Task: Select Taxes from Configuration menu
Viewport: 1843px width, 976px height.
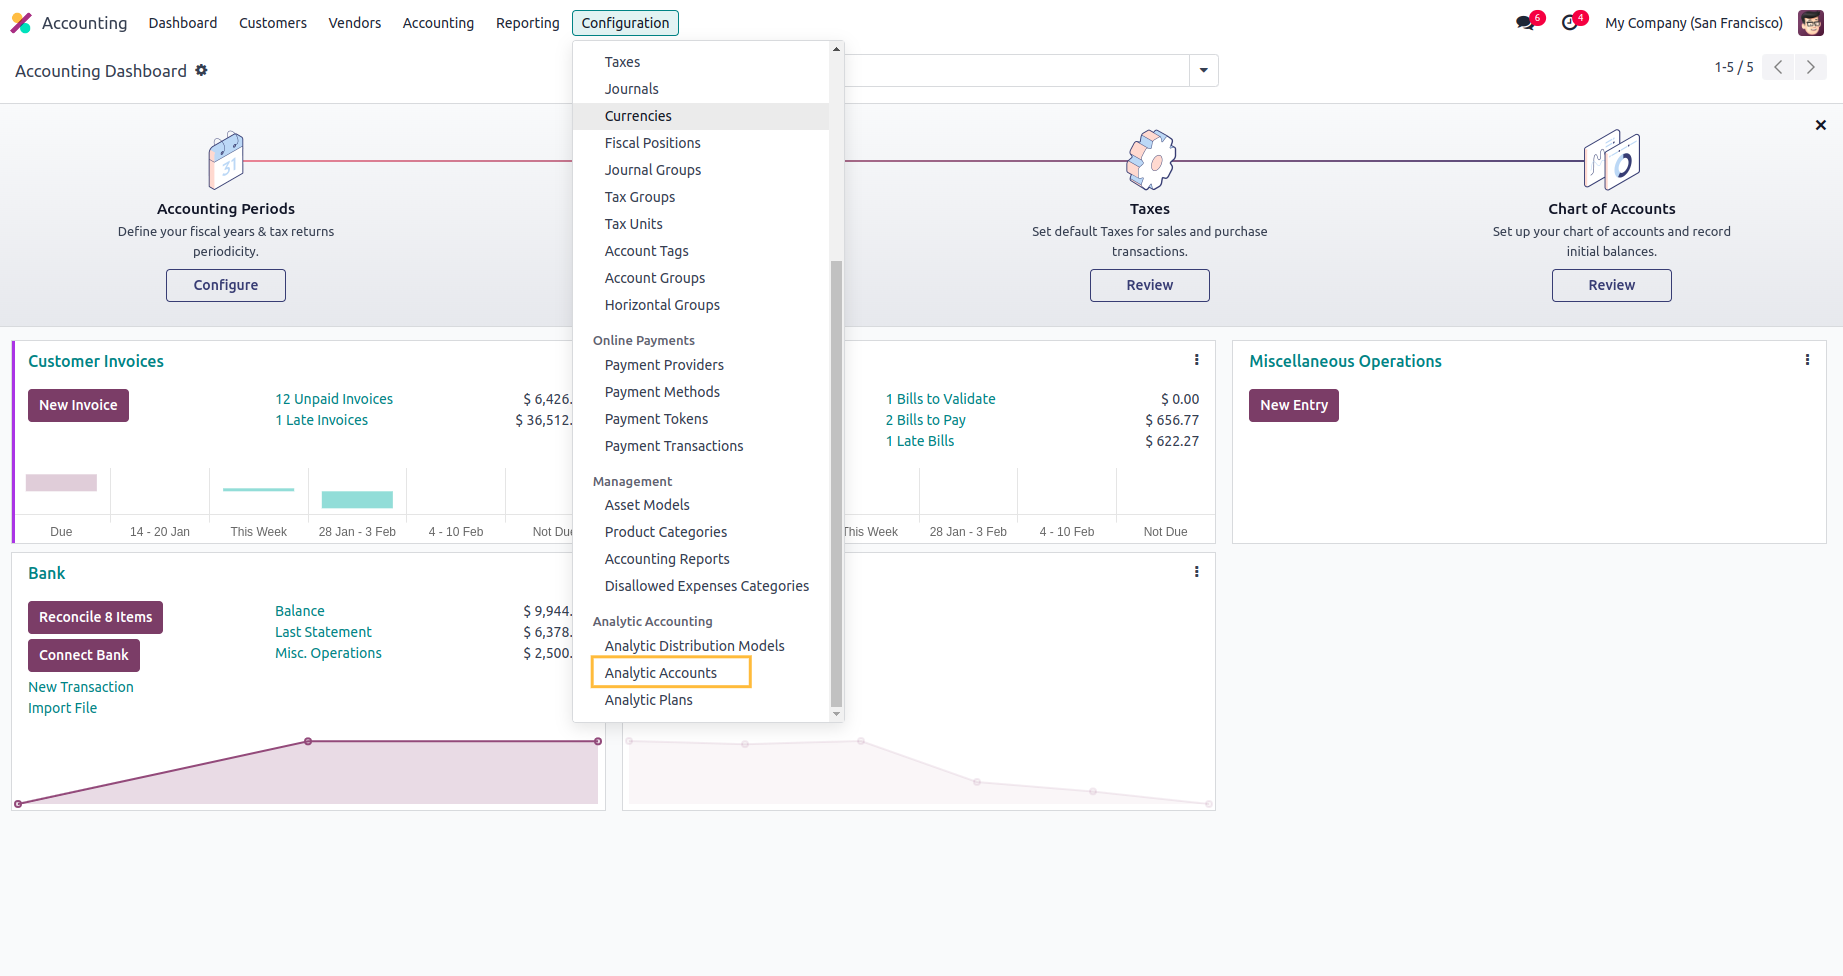Action: (701, 62)
